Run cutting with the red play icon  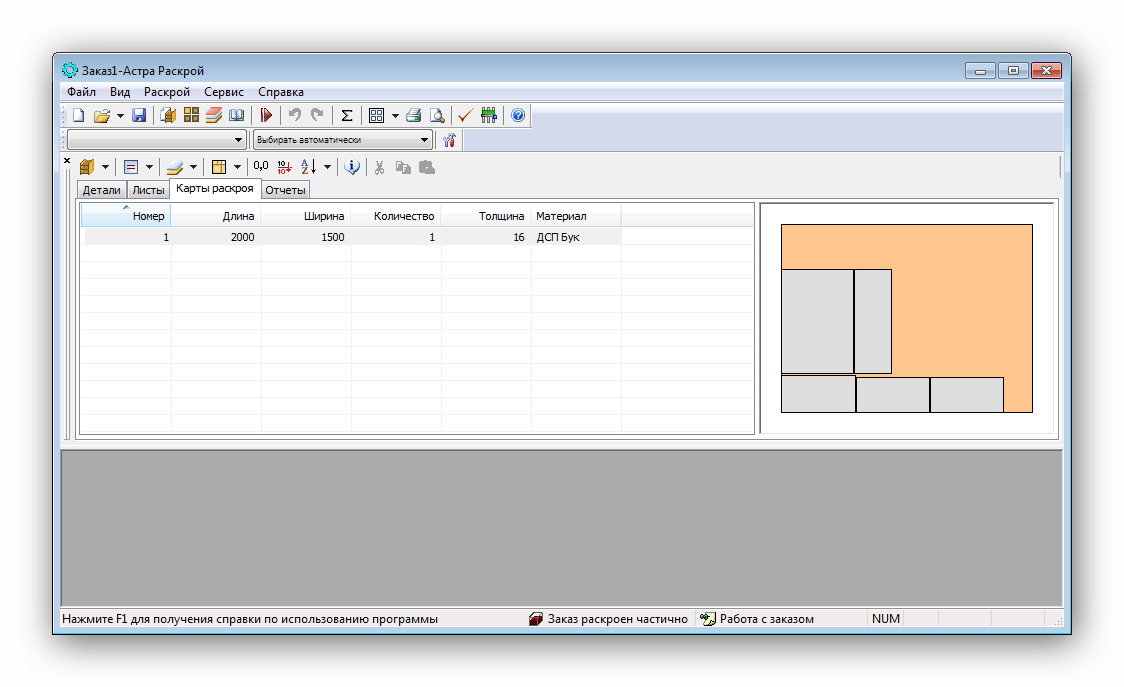[266, 115]
